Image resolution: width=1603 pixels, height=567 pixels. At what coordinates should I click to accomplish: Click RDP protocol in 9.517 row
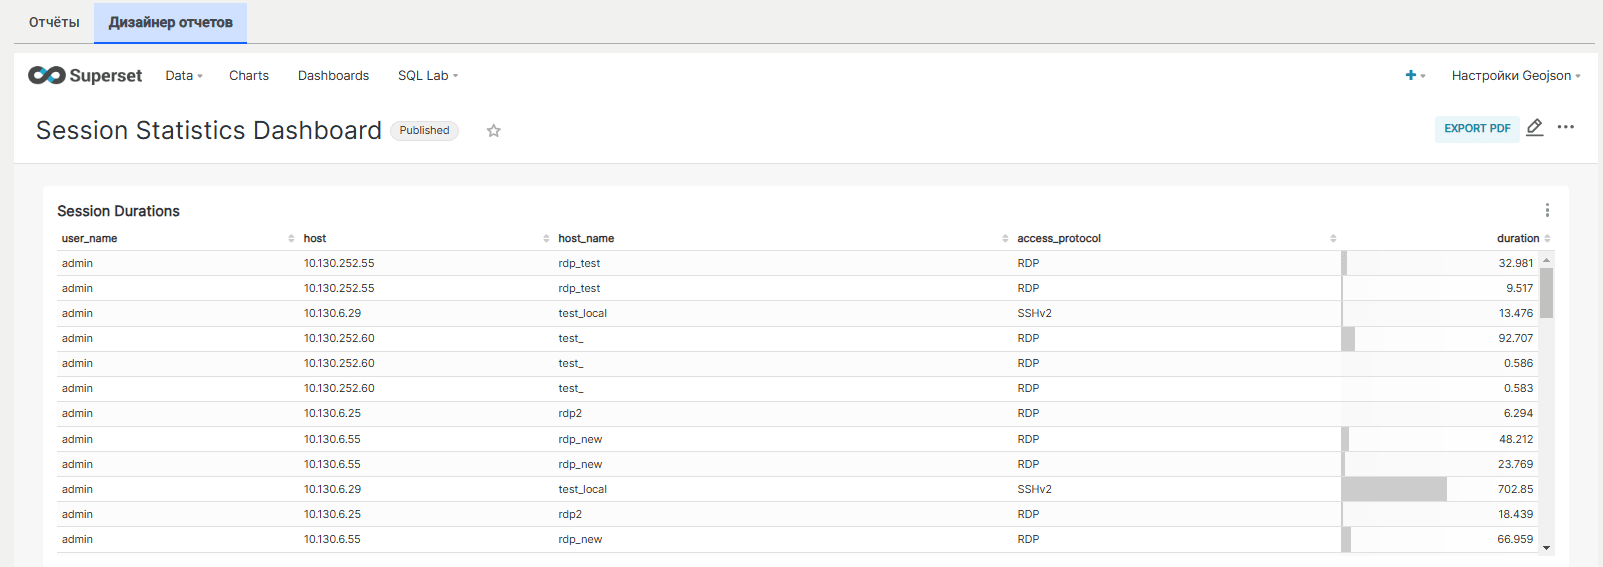1028,288
